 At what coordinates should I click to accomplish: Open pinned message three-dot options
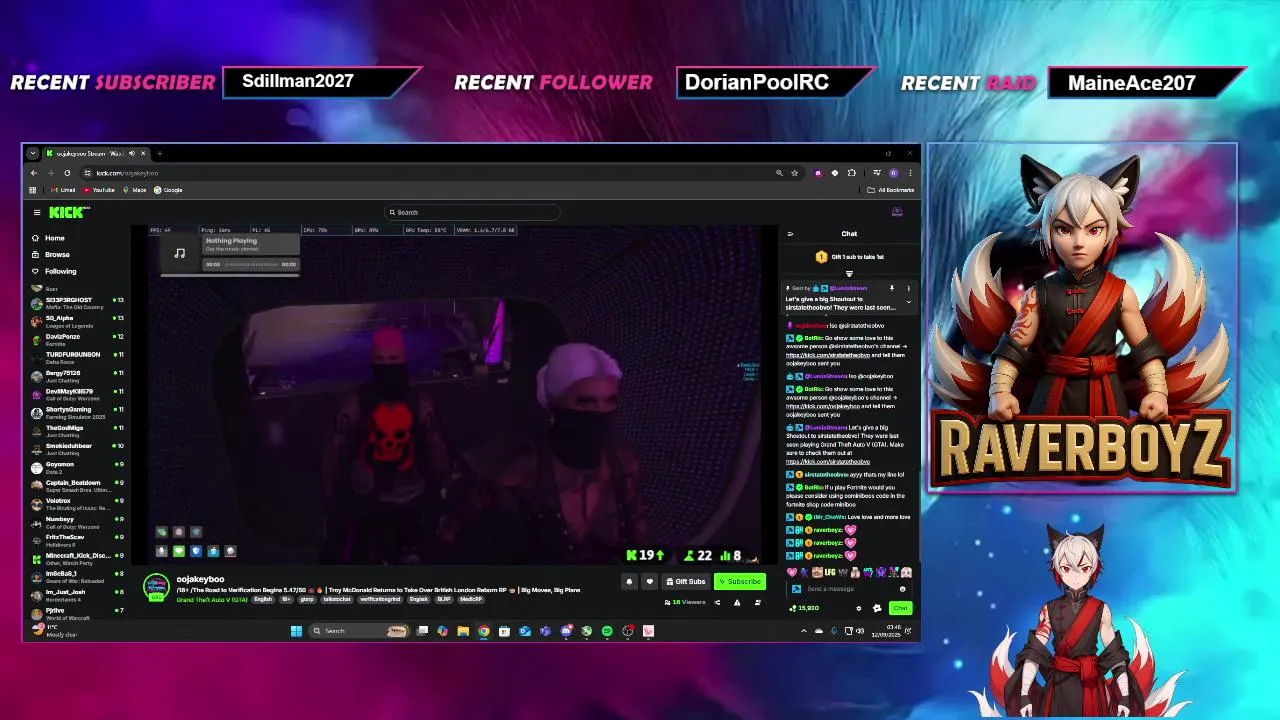tap(909, 289)
